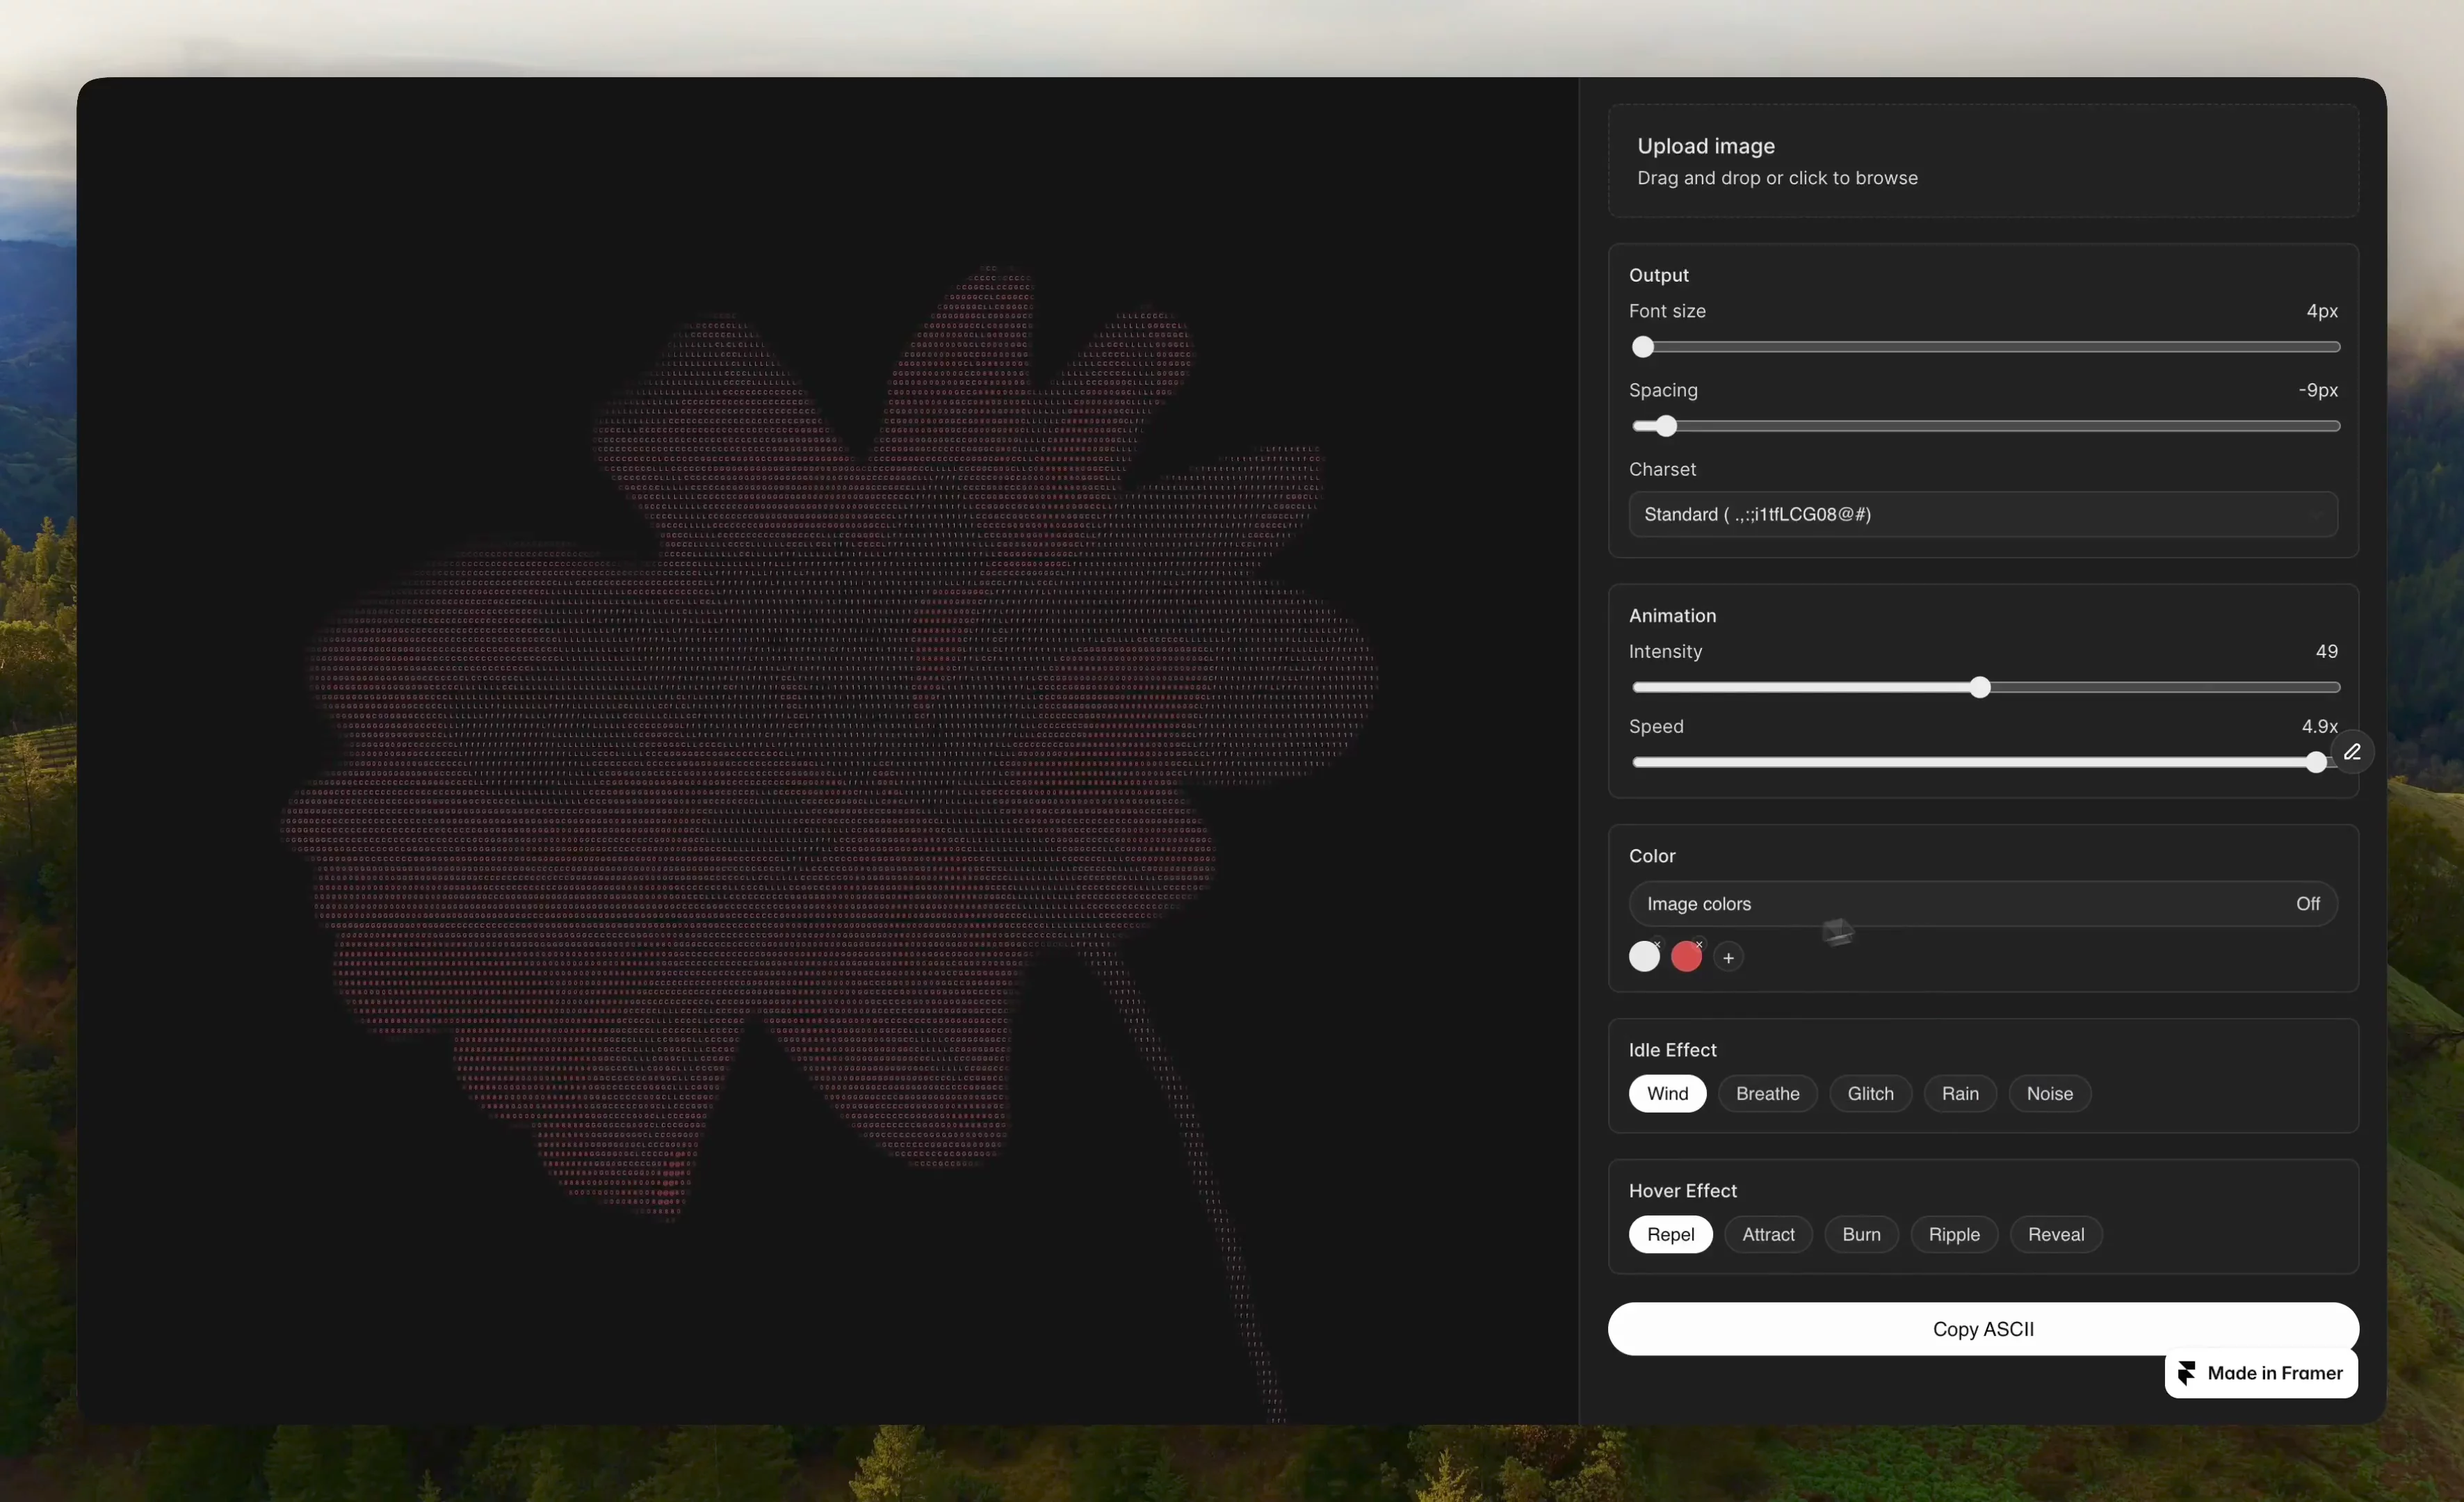The width and height of the screenshot is (2464, 1502).
Task: Click the pencil edit icon
Action: click(x=2352, y=752)
